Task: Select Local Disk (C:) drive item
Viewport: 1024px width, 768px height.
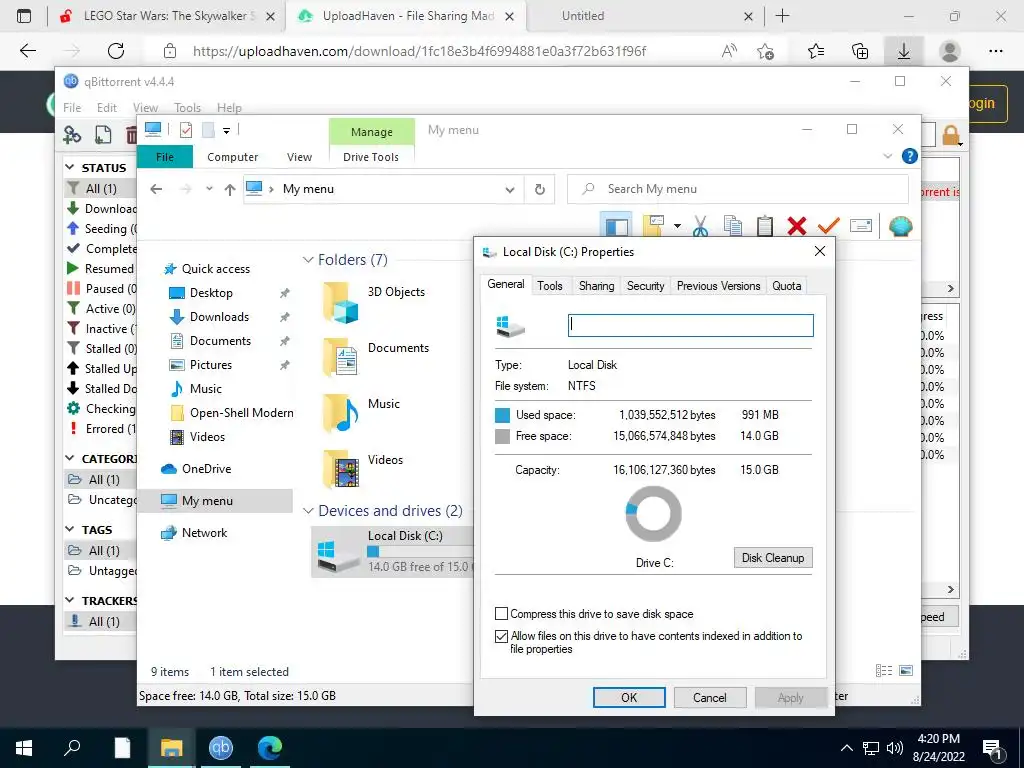Action: point(392,551)
